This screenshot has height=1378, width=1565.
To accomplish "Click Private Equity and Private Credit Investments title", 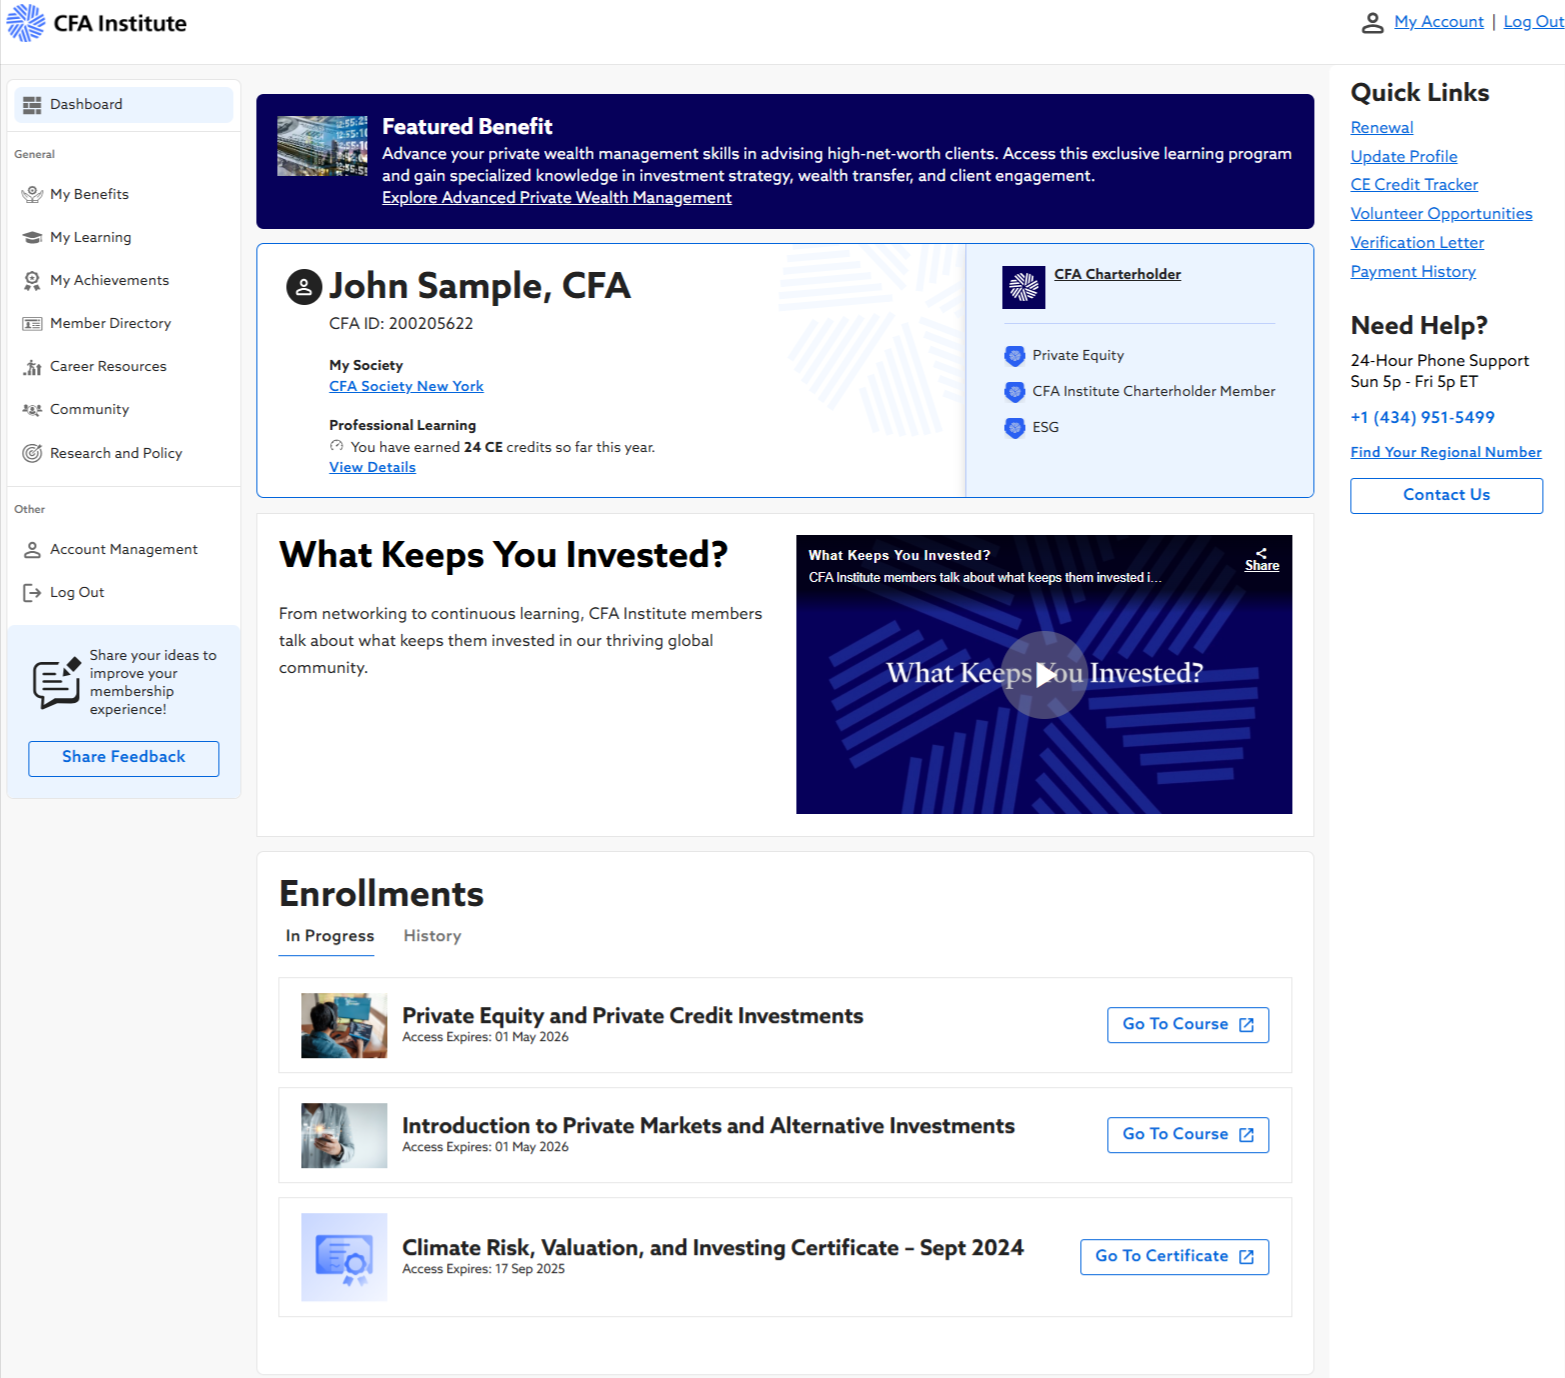I will tap(632, 1016).
